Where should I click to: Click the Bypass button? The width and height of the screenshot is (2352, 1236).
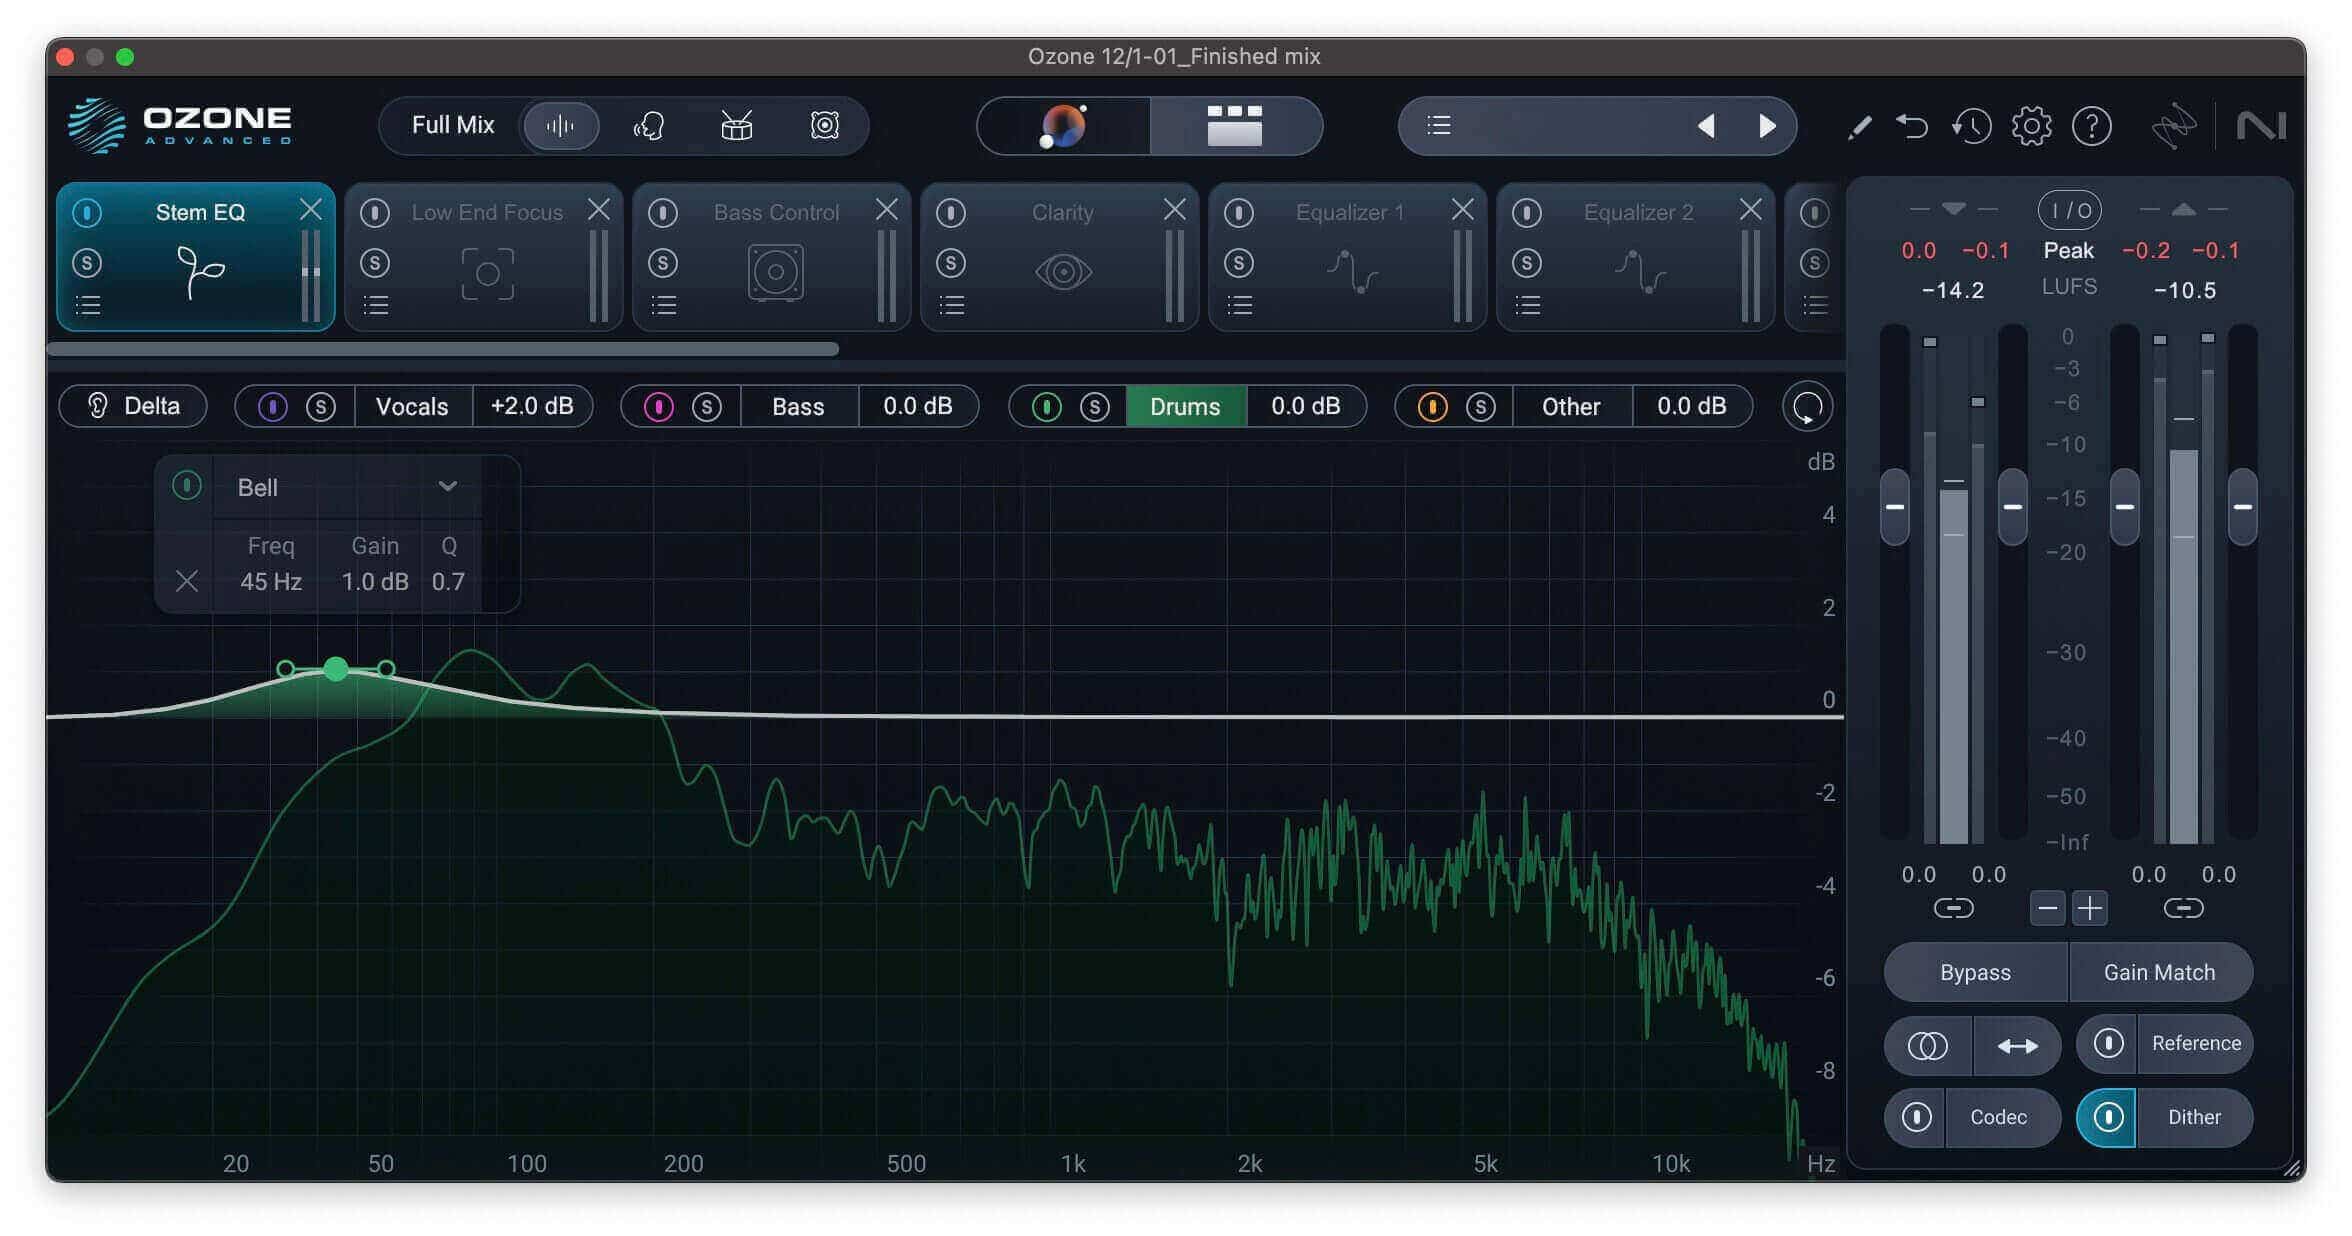(x=1975, y=972)
